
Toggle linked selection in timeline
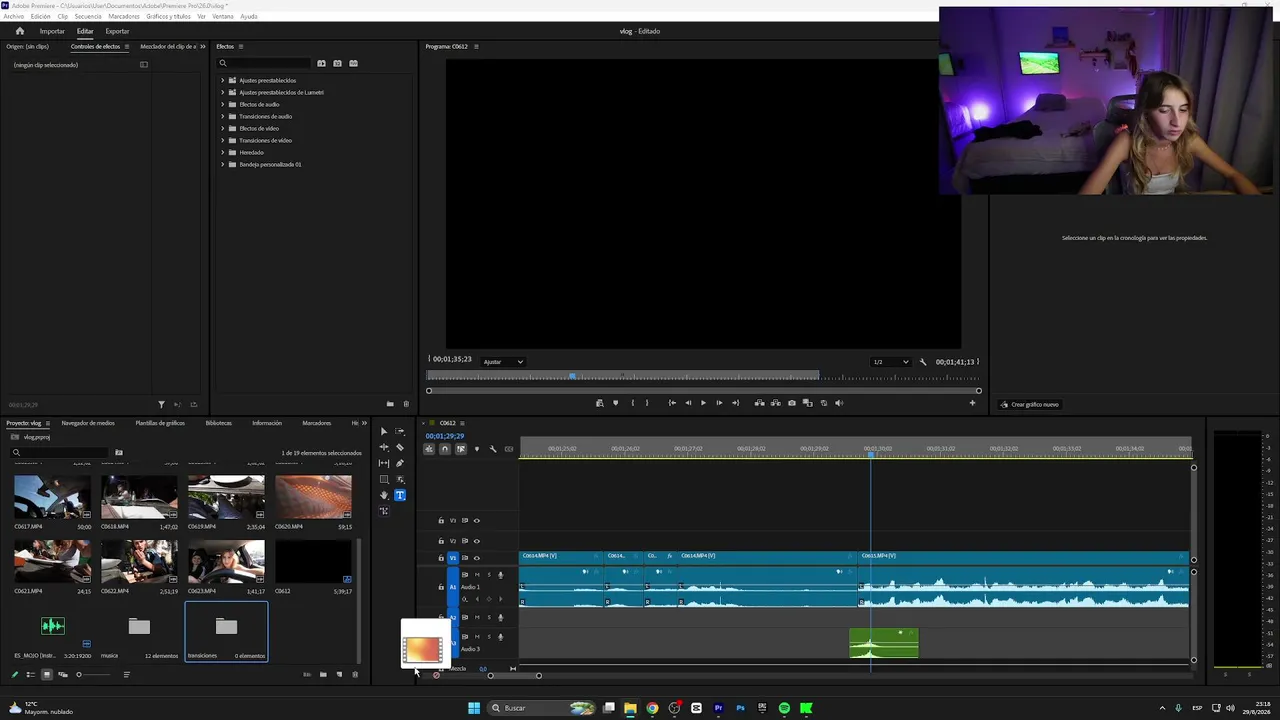[x=461, y=449]
